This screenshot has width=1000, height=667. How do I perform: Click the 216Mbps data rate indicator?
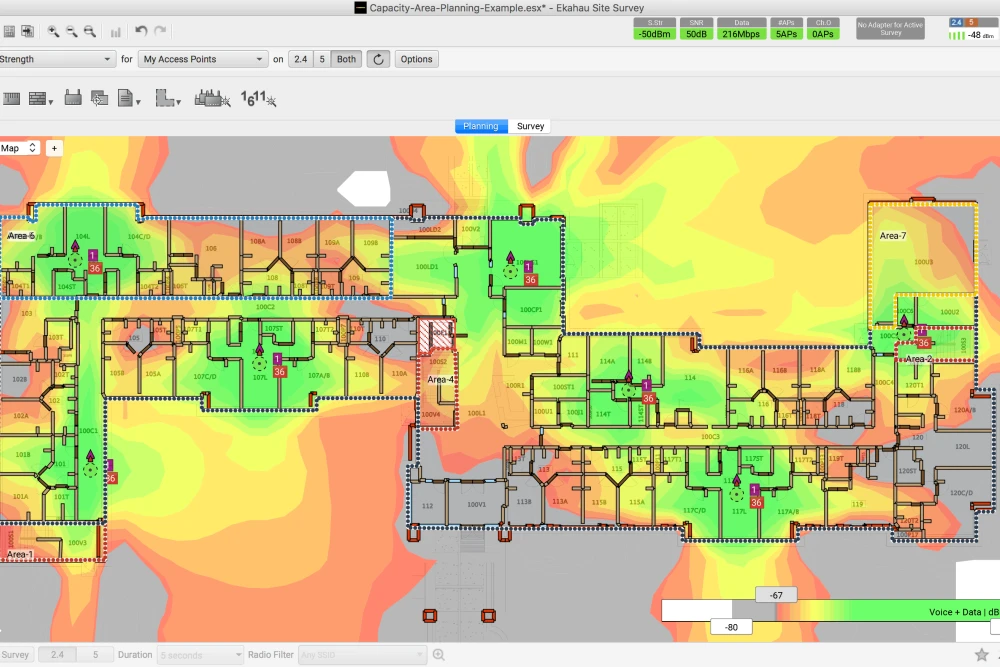[741, 34]
